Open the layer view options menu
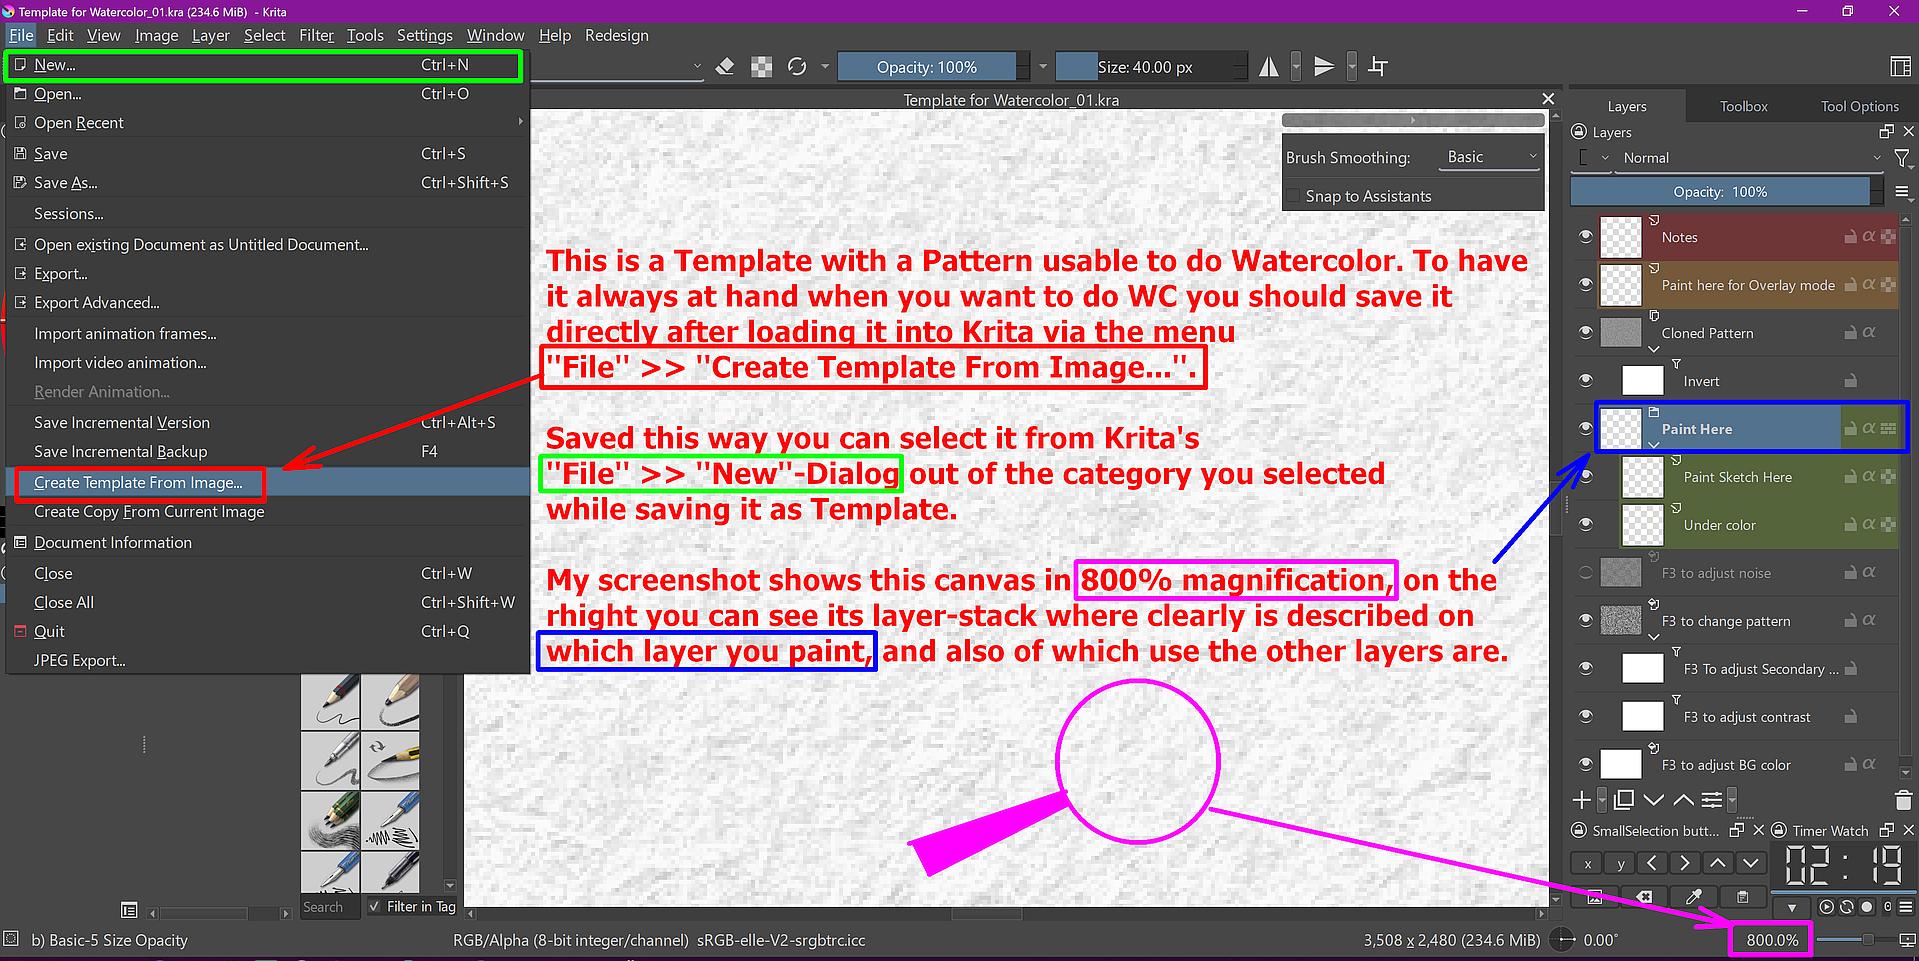1919x961 pixels. click(1902, 192)
